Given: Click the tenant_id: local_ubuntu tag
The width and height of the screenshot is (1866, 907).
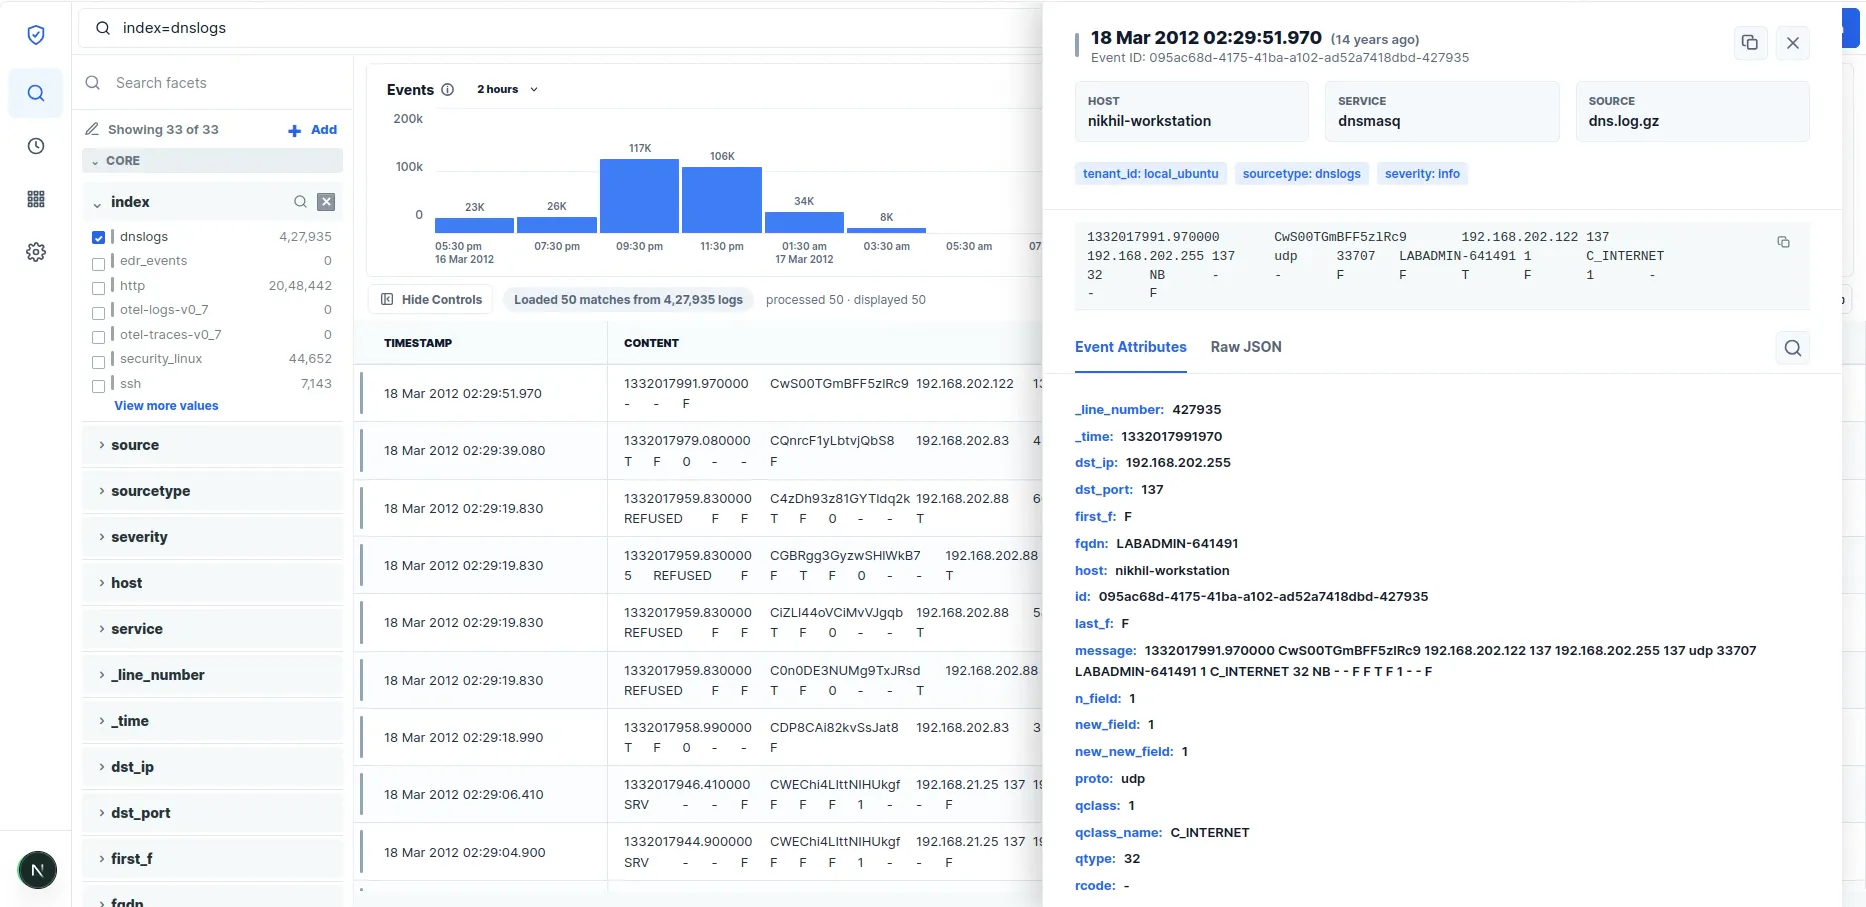Looking at the screenshot, I should tap(1150, 174).
